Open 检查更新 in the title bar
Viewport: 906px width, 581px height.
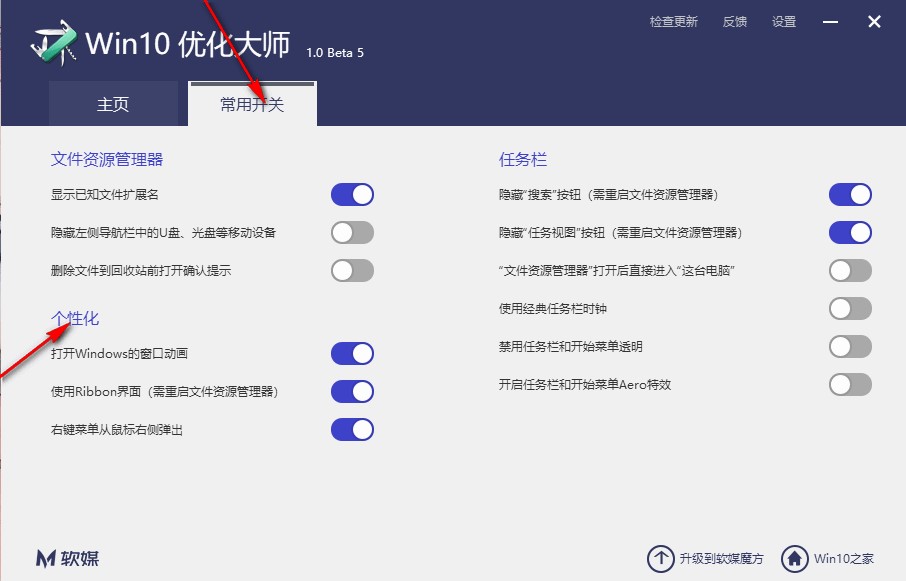pos(674,22)
